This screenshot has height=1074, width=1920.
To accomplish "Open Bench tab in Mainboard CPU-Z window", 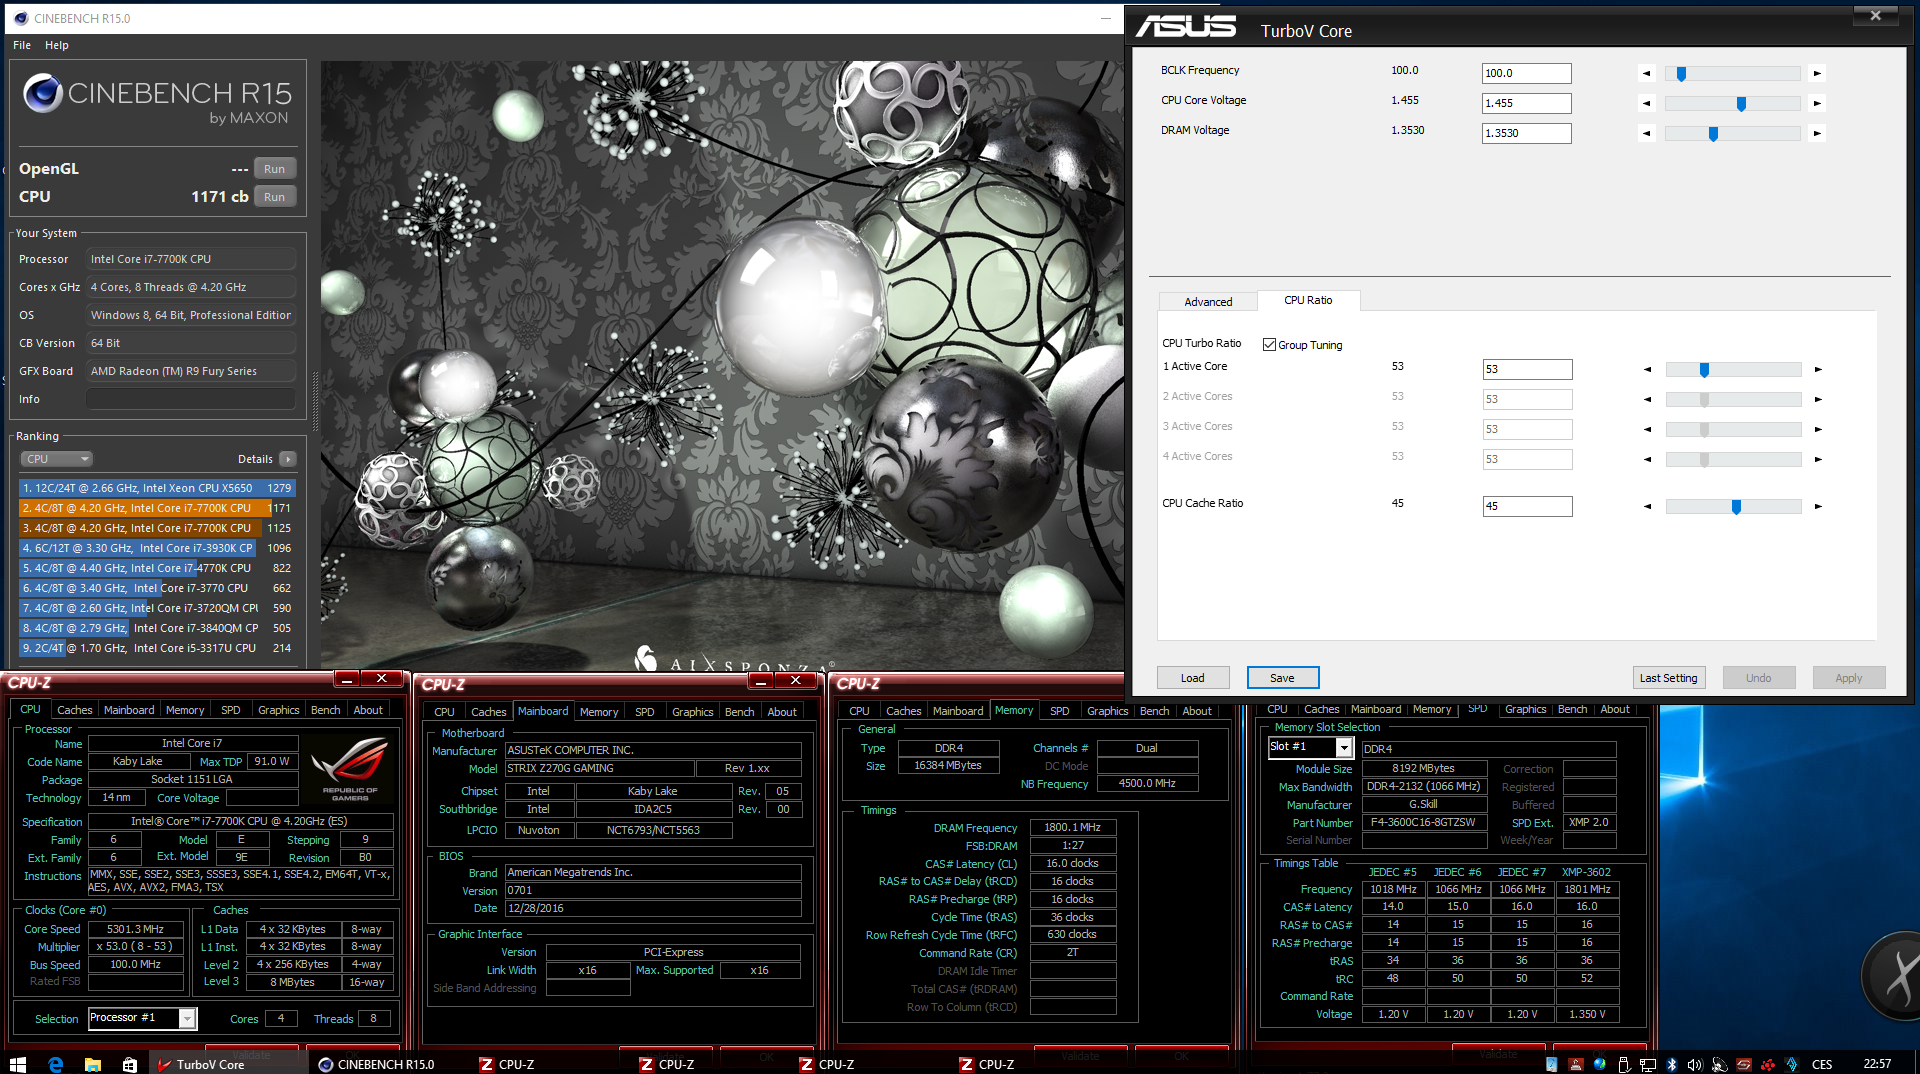I will (x=739, y=712).
